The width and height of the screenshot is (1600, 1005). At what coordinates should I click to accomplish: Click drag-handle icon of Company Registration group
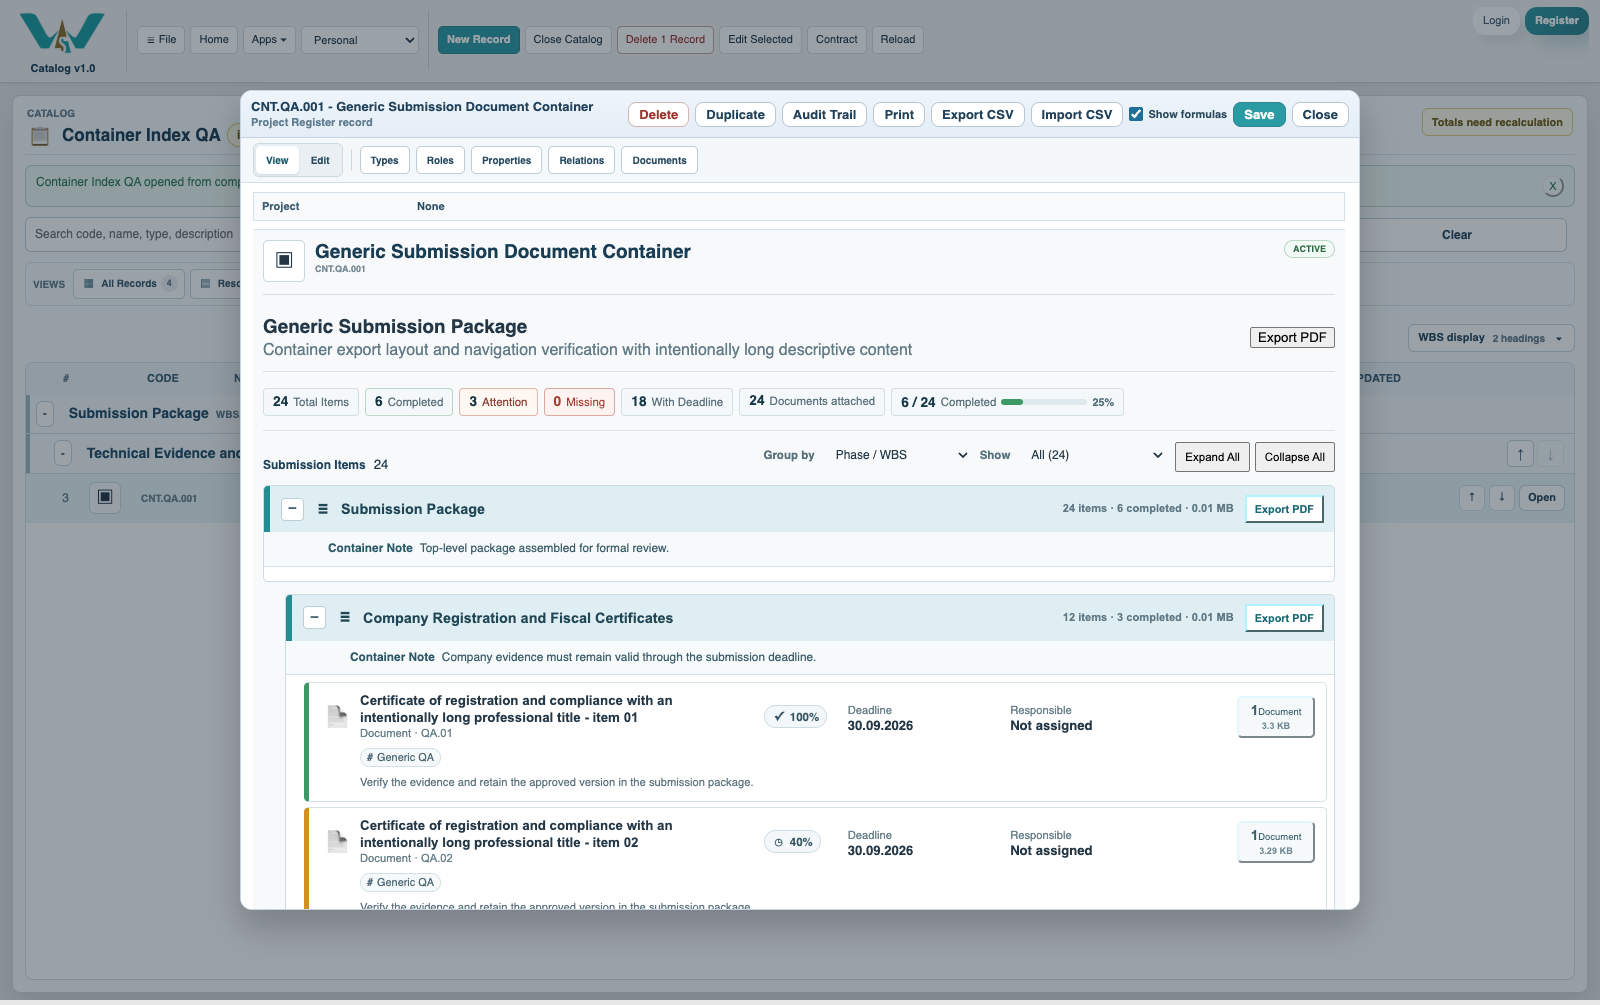[x=345, y=618]
